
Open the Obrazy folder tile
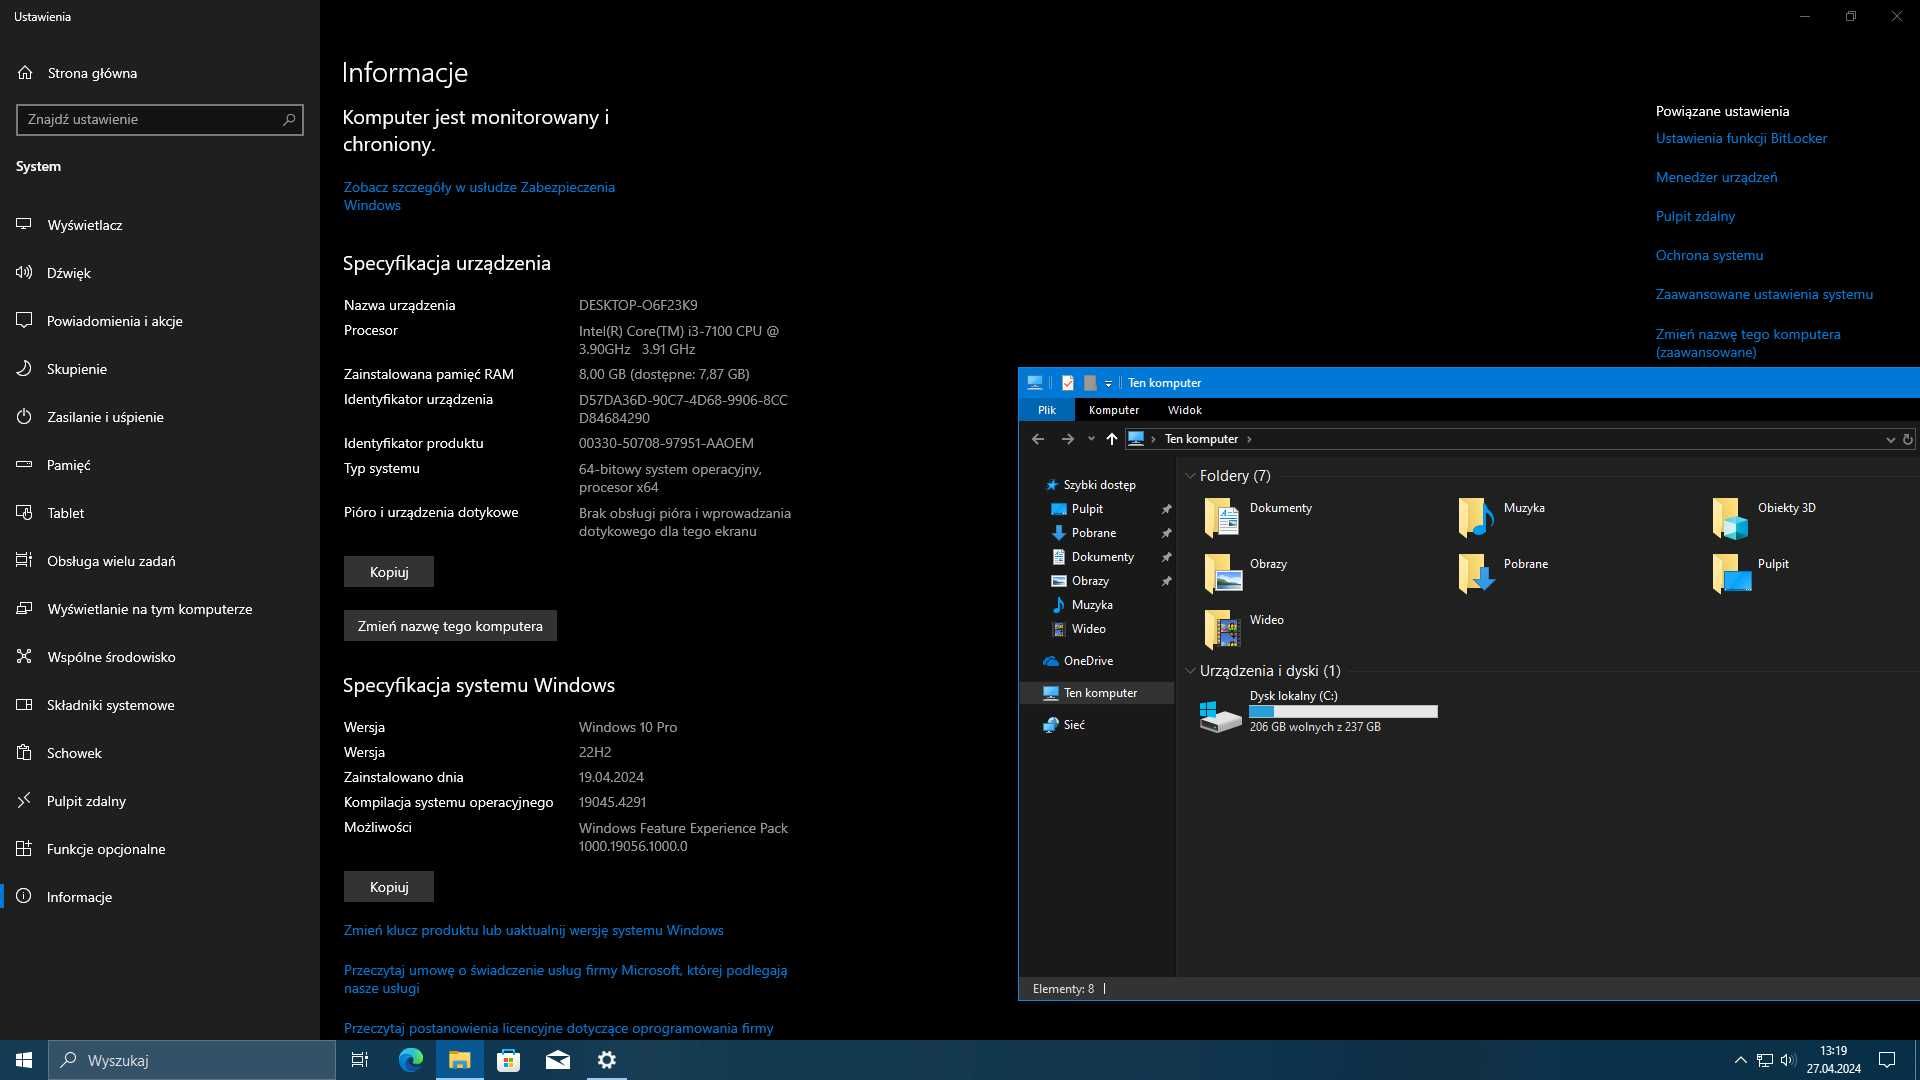[x=1246, y=574]
